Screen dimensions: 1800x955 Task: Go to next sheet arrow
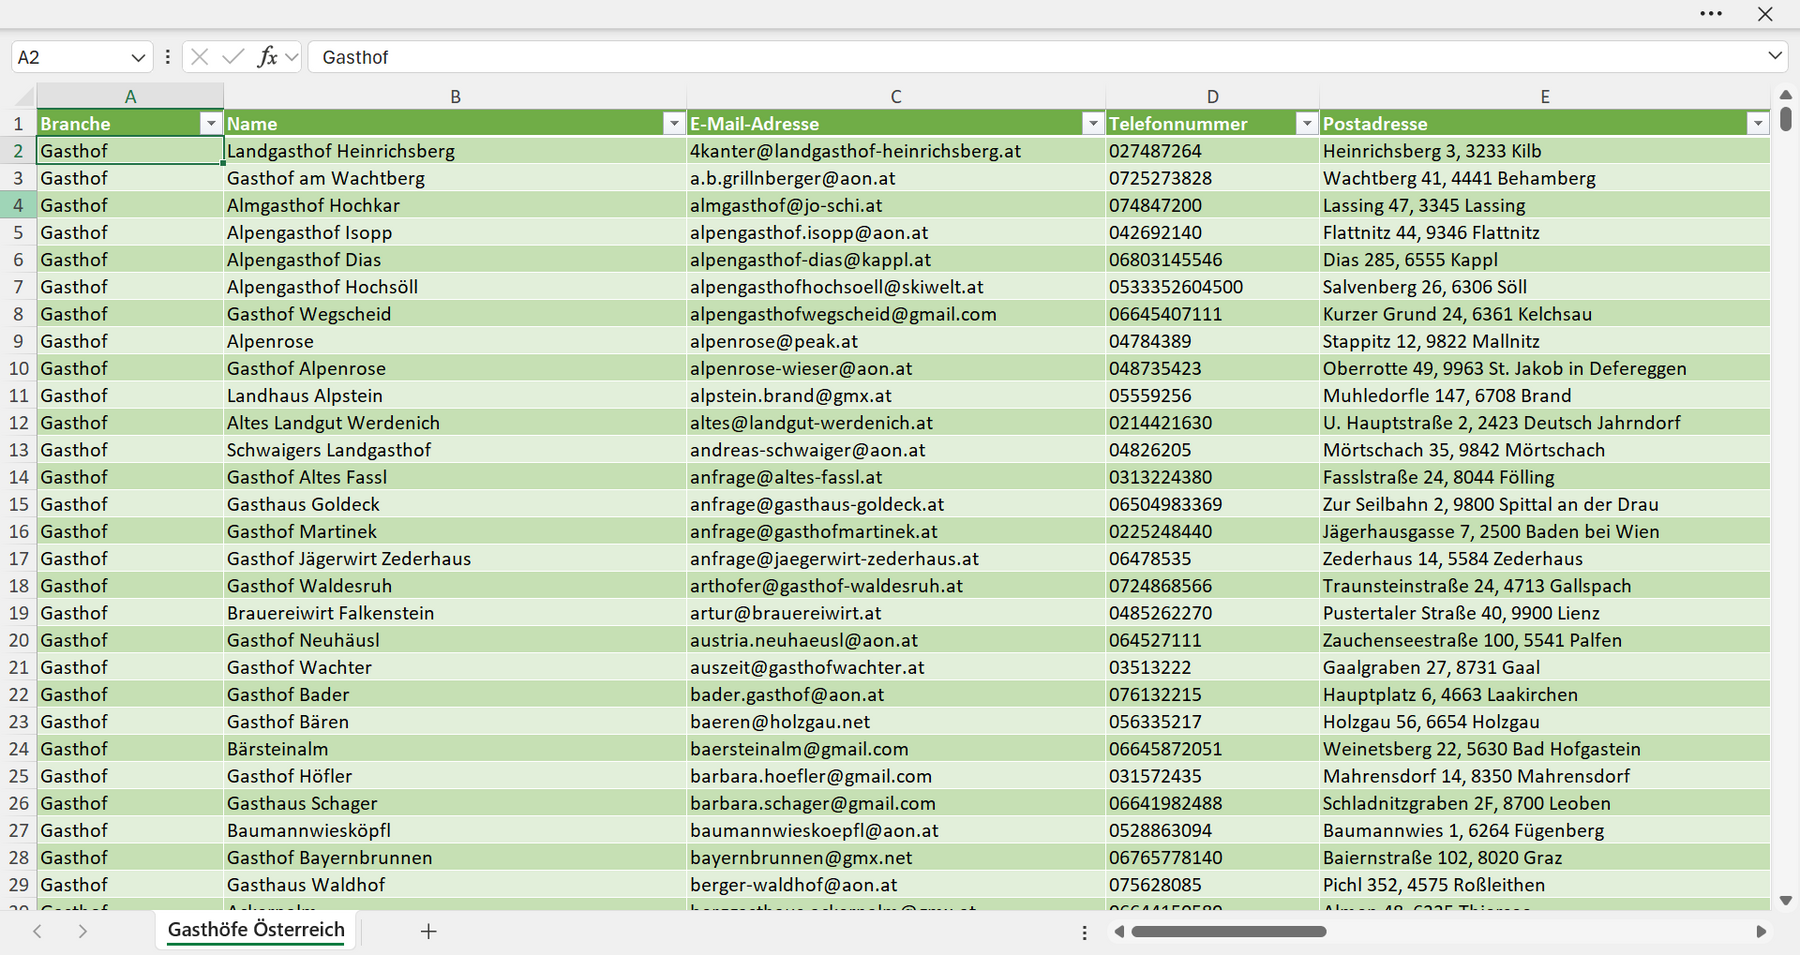point(83,931)
